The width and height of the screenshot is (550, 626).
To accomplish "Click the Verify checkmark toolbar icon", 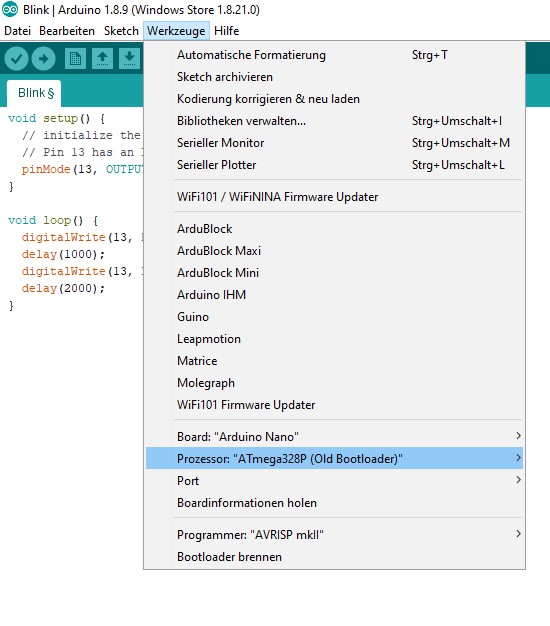I will tap(16, 59).
